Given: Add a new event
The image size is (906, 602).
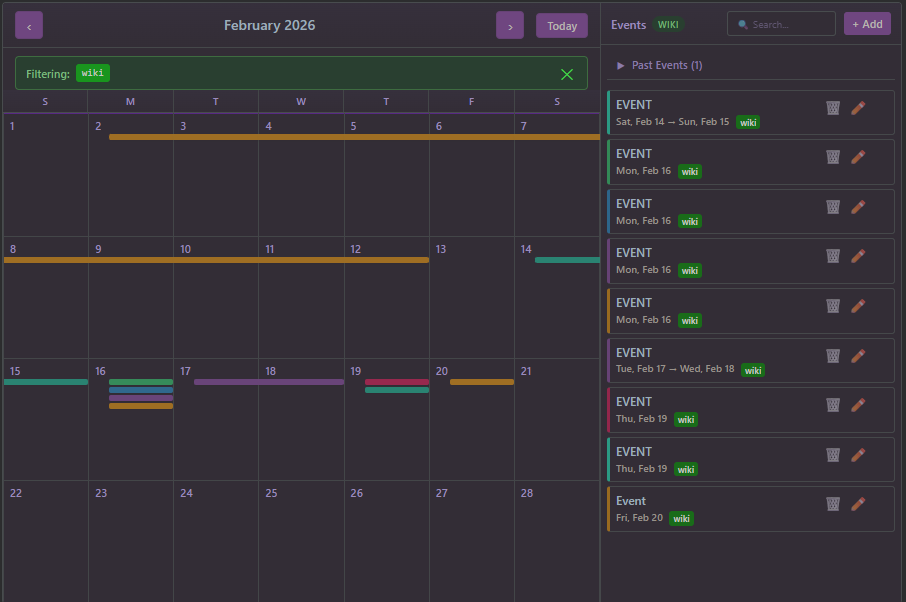Looking at the screenshot, I should coord(867,24).
